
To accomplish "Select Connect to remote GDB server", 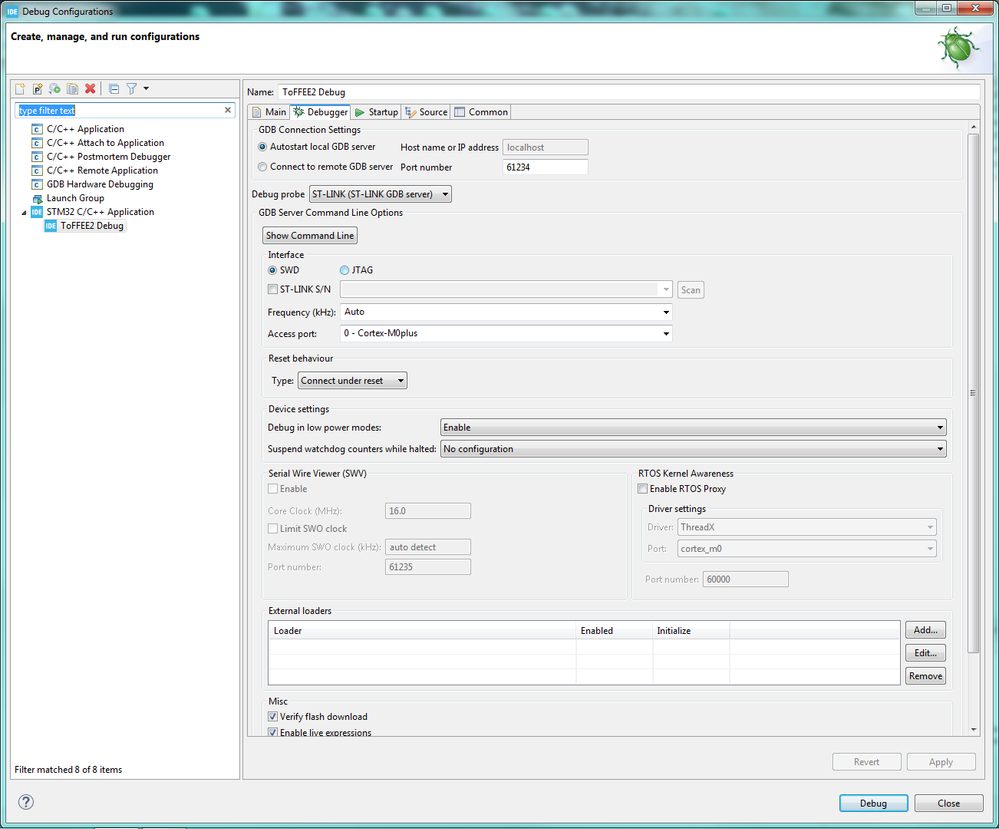I will click(262, 167).
